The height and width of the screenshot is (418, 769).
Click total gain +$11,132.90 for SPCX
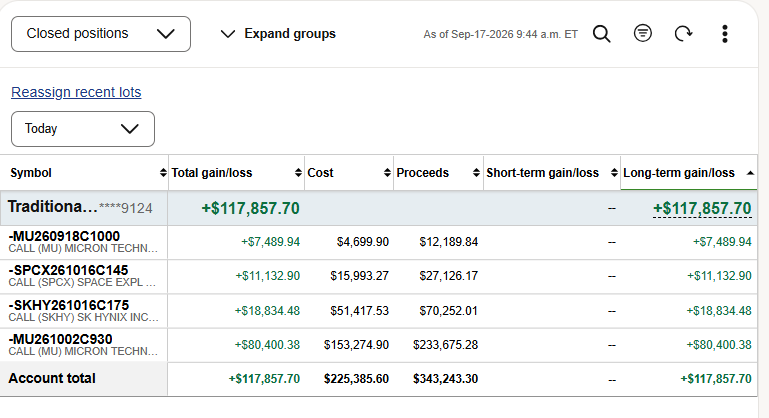(268, 276)
